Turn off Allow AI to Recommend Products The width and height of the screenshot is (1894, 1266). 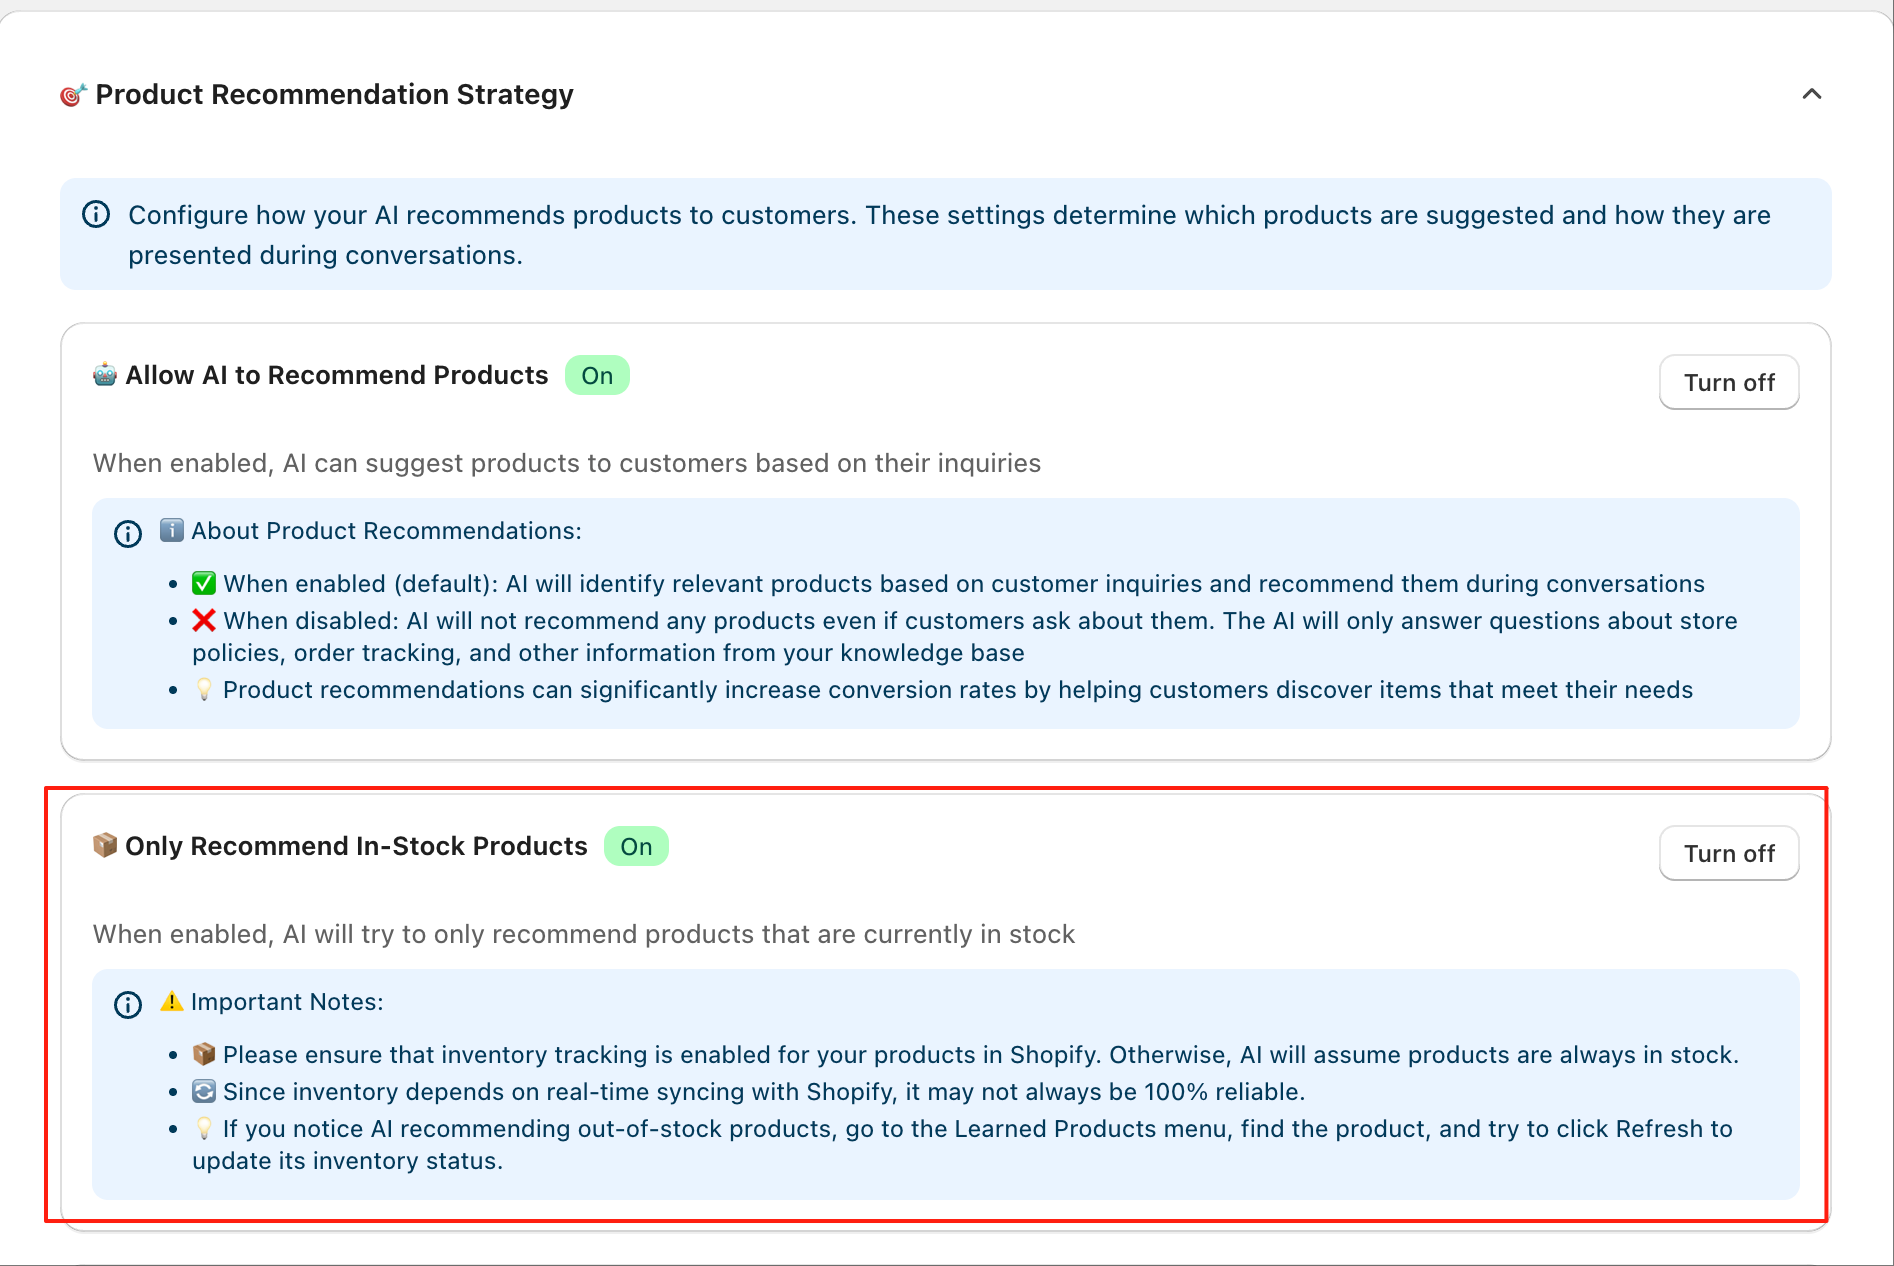pos(1728,382)
